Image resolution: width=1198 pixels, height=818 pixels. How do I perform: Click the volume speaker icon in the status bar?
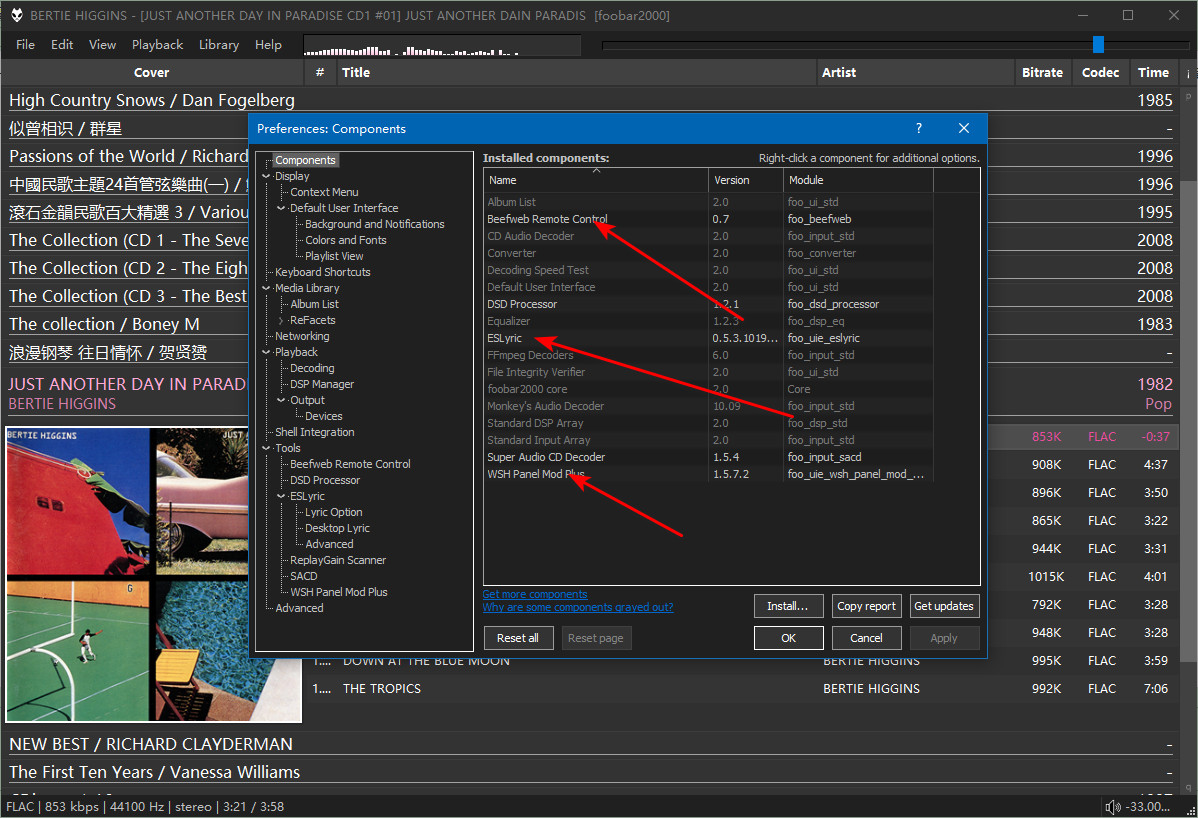coord(1113,806)
